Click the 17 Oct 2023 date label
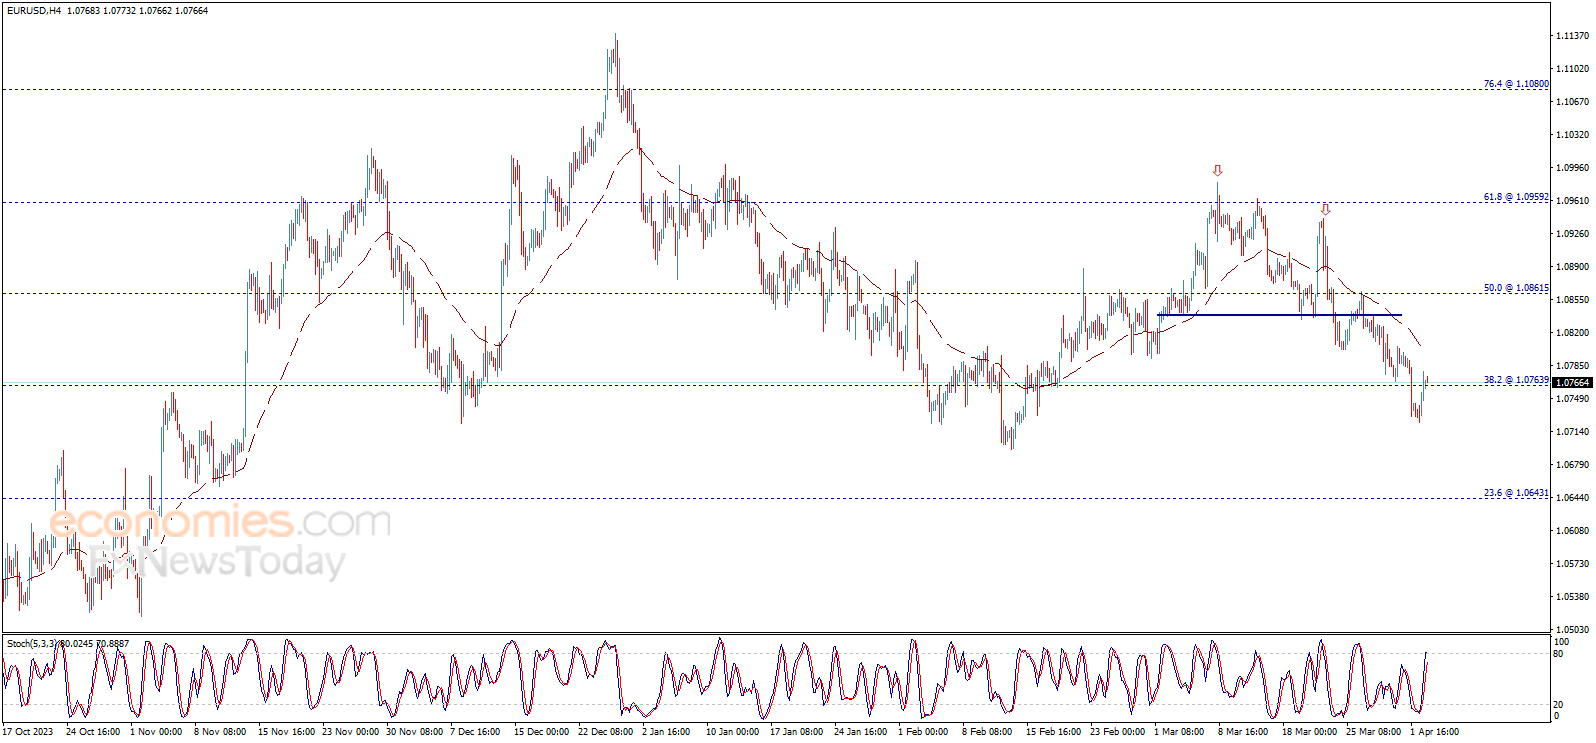The width and height of the screenshot is (1596, 743). 28,732
